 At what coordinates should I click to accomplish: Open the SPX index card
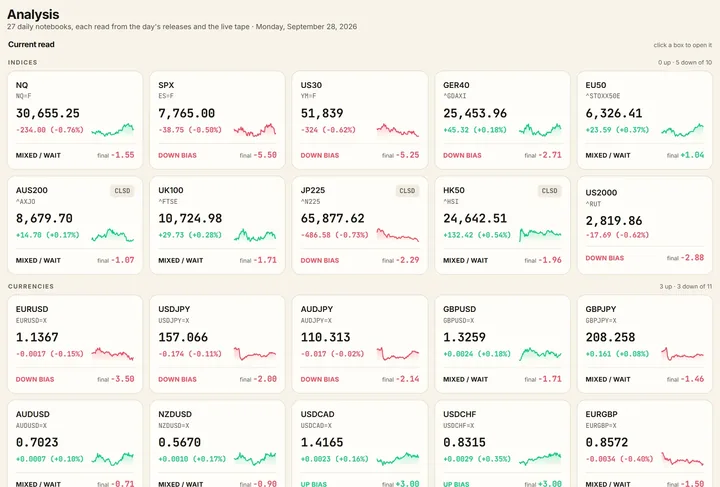(x=217, y=120)
